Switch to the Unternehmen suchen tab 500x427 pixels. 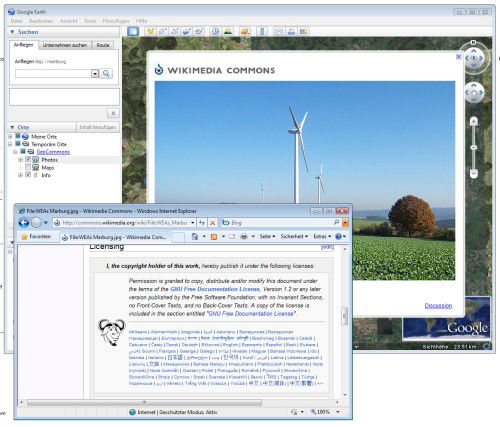[65, 45]
